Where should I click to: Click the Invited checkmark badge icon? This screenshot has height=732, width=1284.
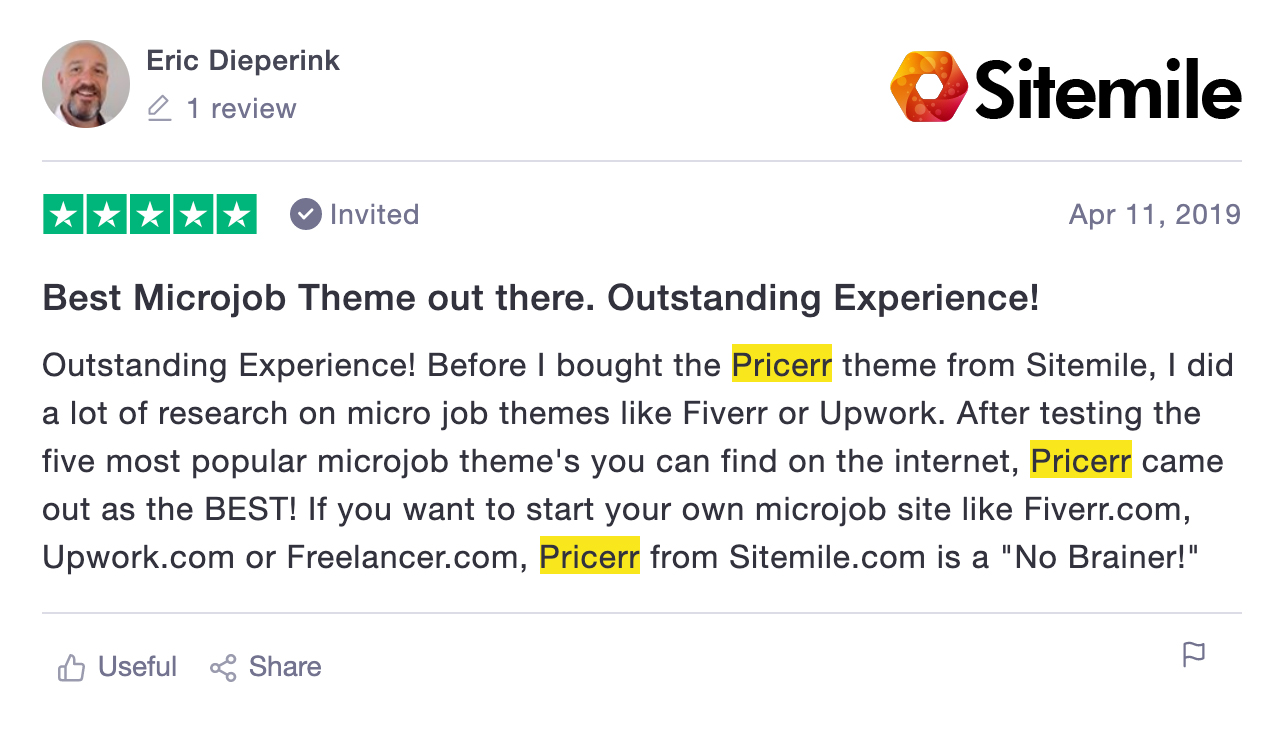pyautogui.click(x=305, y=214)
